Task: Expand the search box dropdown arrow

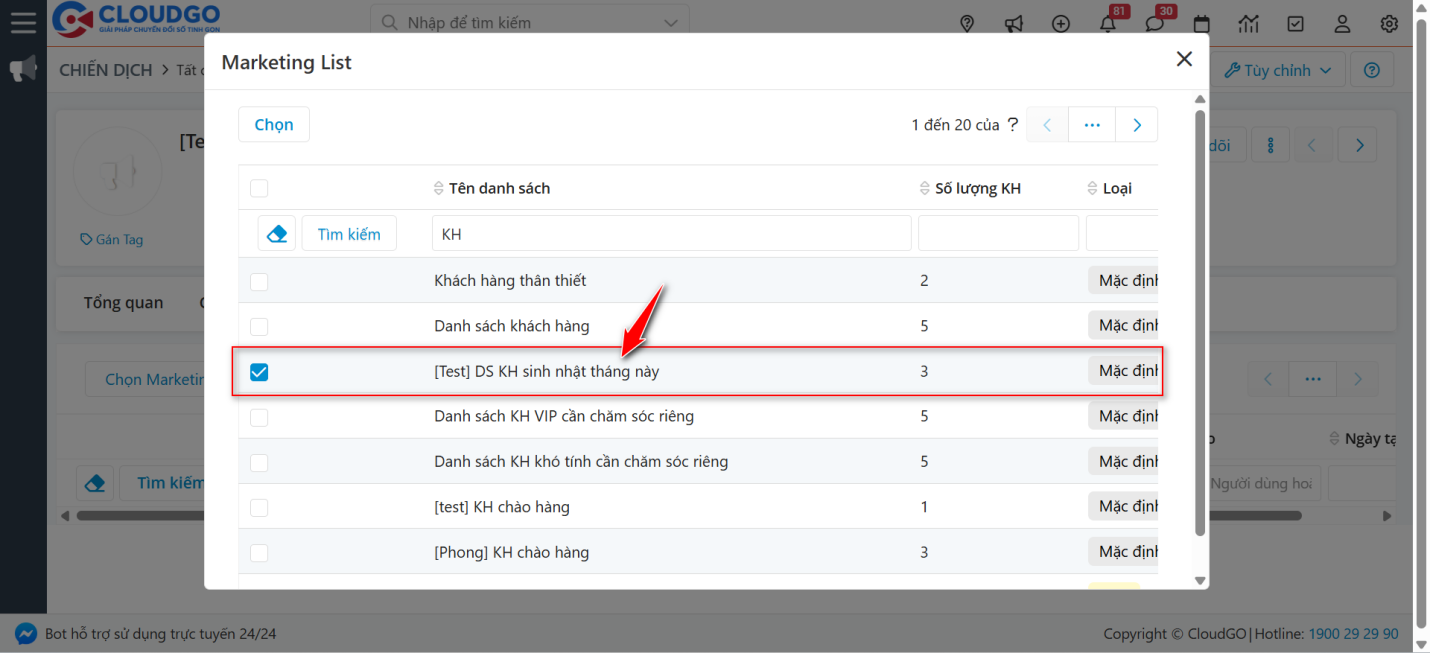Action: coord(670,23)
